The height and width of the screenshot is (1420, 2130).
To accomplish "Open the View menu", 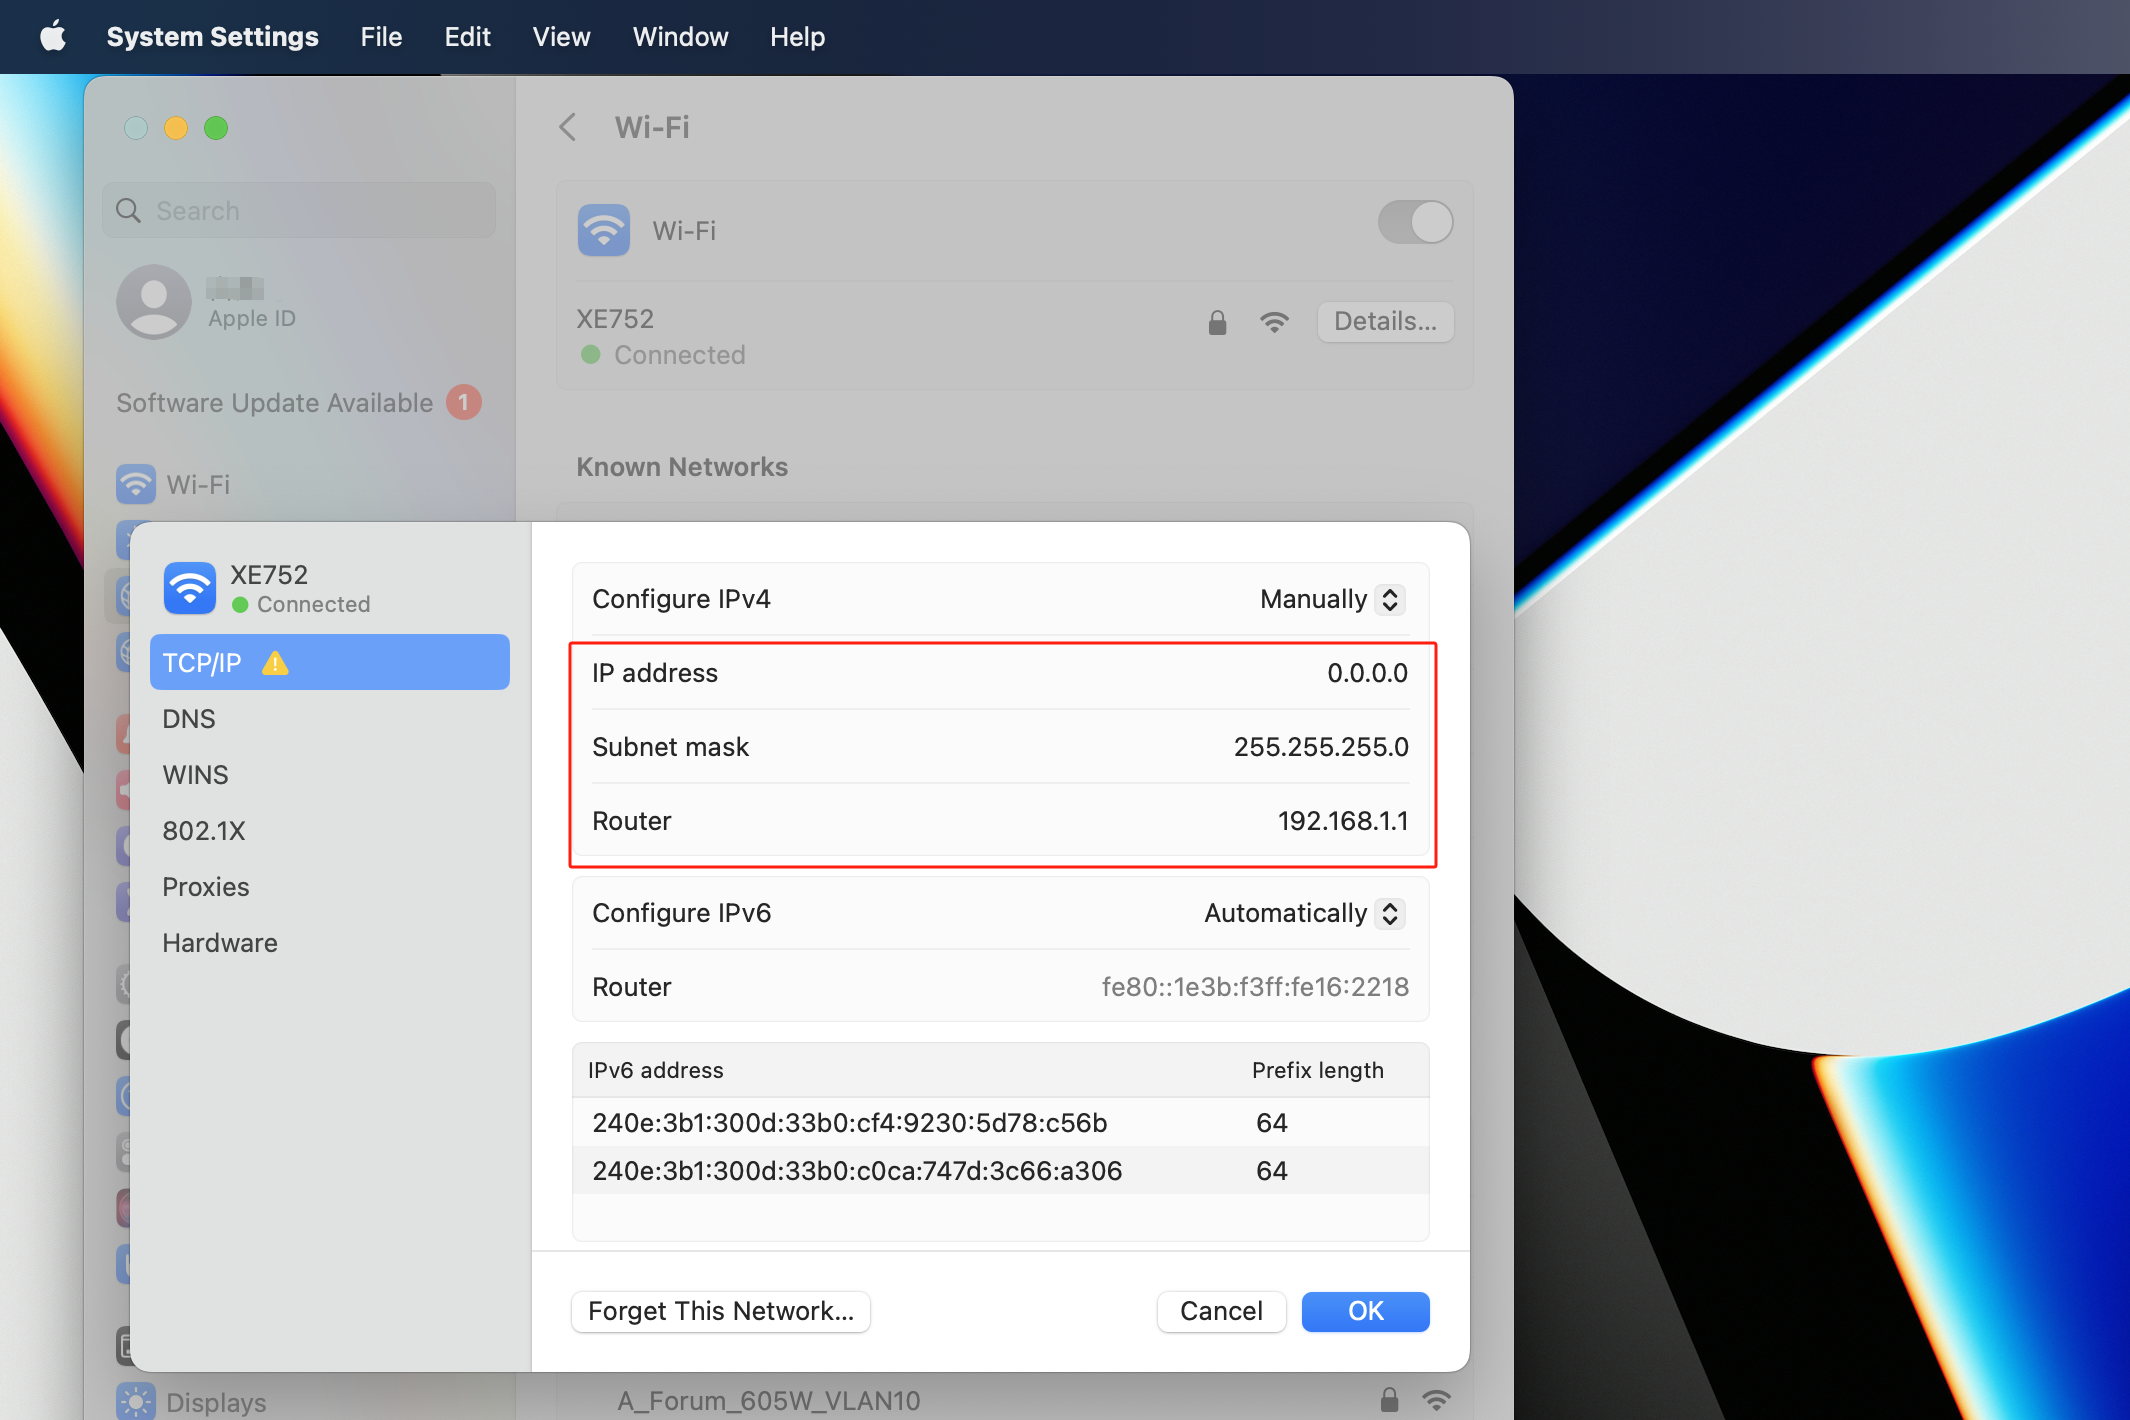I will [561, 37].
